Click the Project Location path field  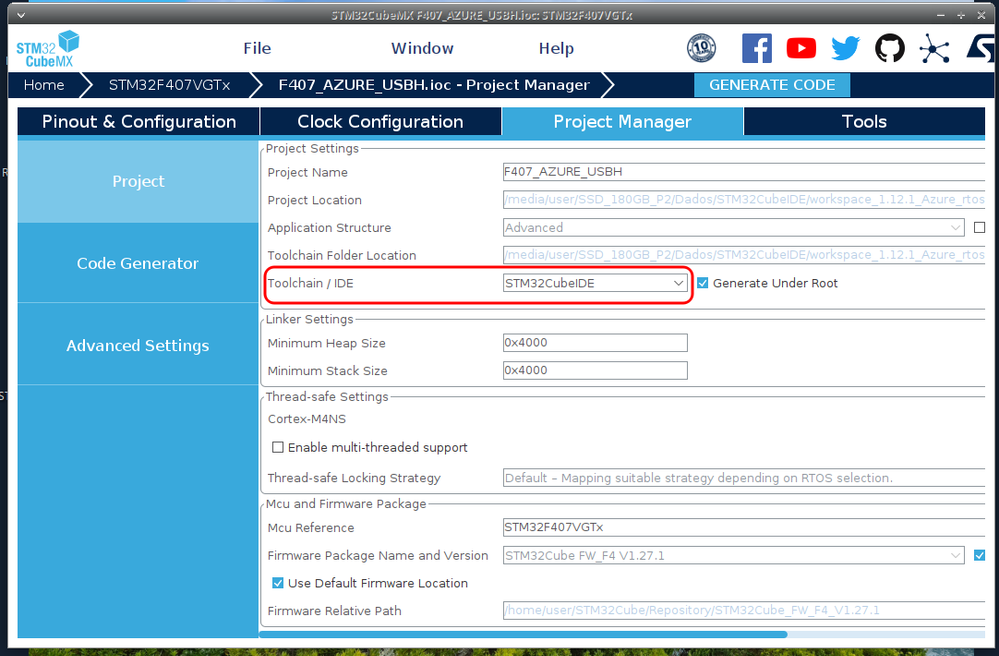click(x=744, y=199)
